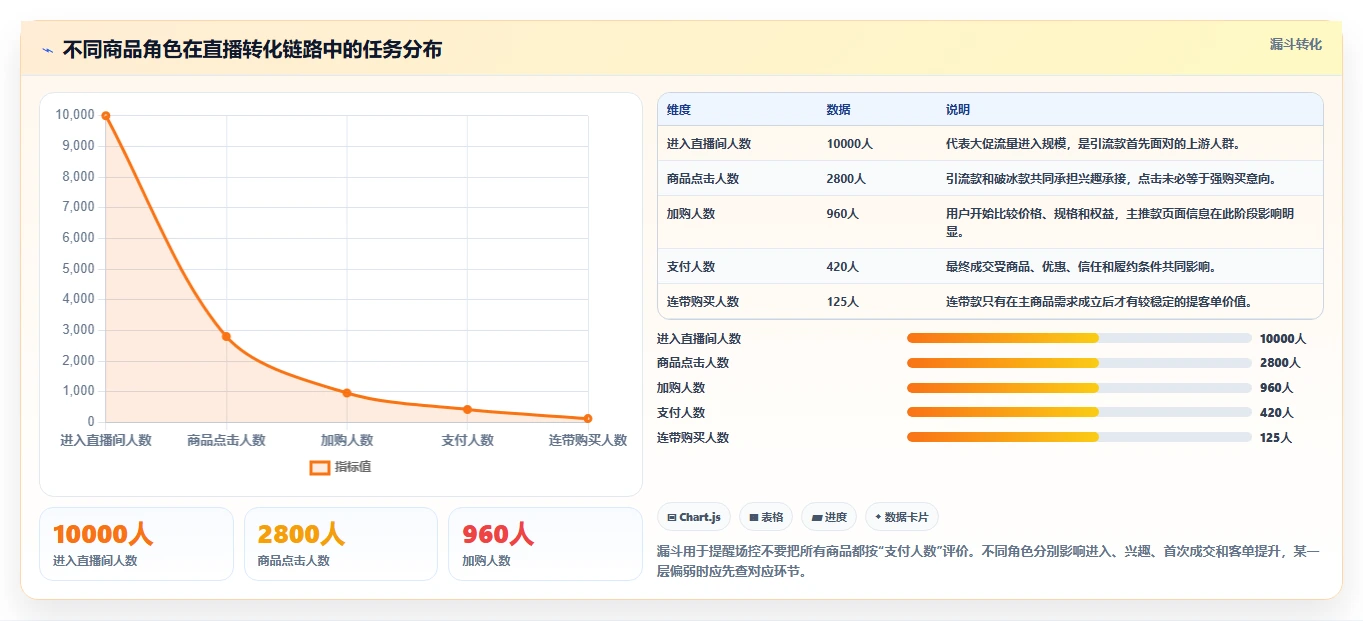The width and height of the screenshot is (1363, 621).
Task: Select the Chart.js chip
Action: tap(694, 517)
